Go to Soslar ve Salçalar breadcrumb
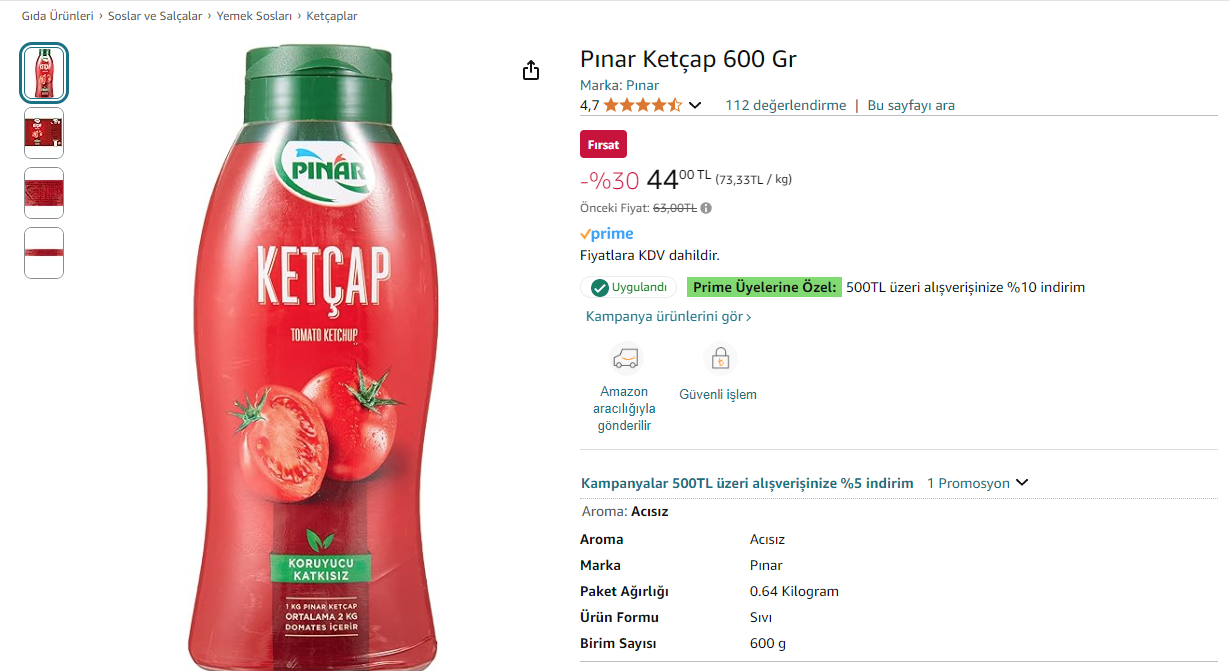 [x=155, y=16]
